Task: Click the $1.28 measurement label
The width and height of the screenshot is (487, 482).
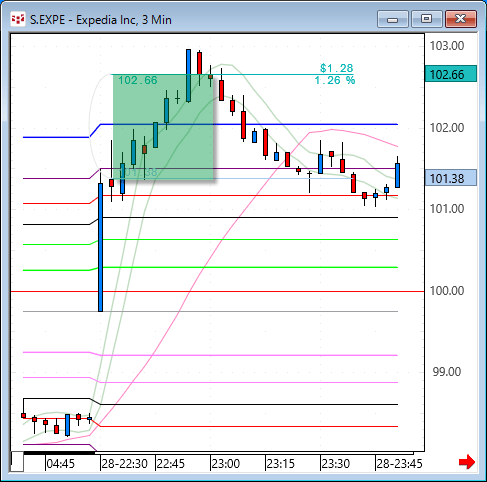Action: pos(336,68)
